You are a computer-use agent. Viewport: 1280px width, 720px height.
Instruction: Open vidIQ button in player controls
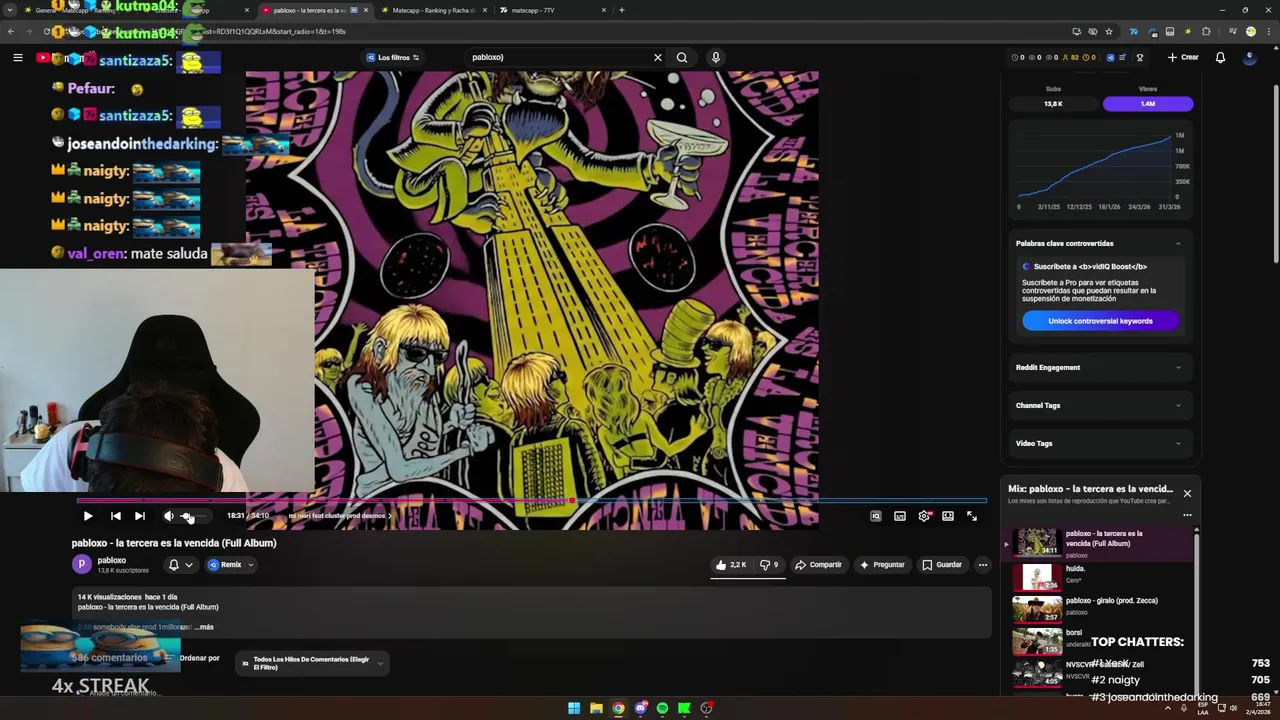876,516
